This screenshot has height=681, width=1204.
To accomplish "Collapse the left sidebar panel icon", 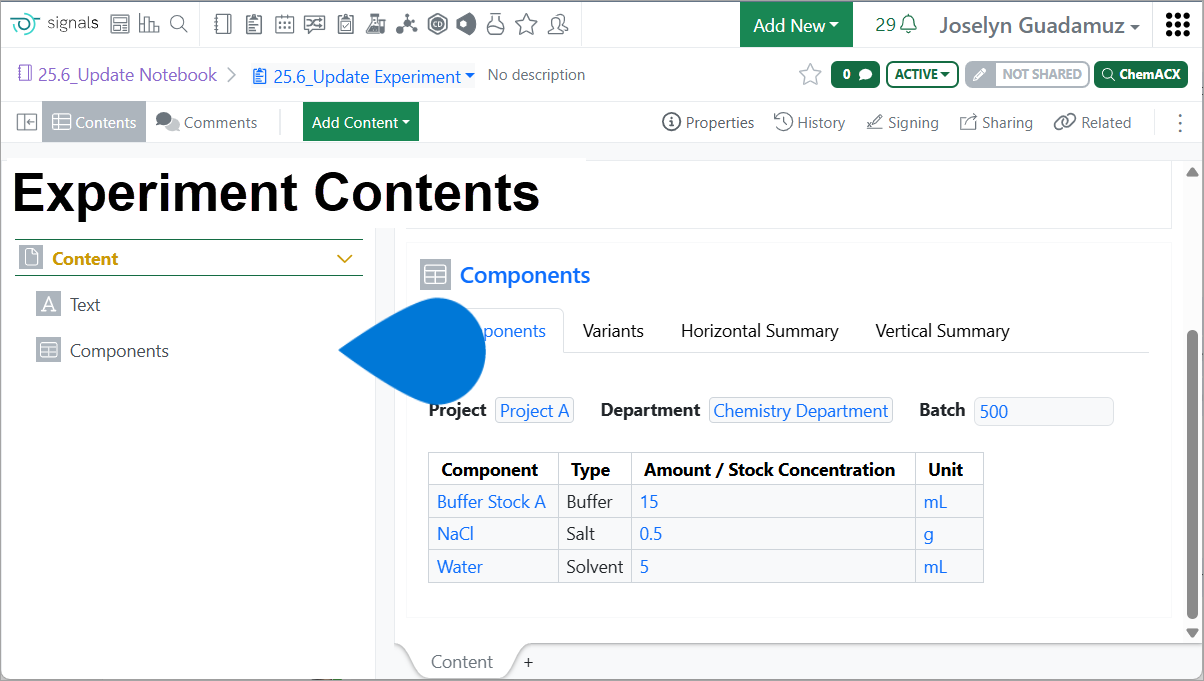I will pos(27,122).
